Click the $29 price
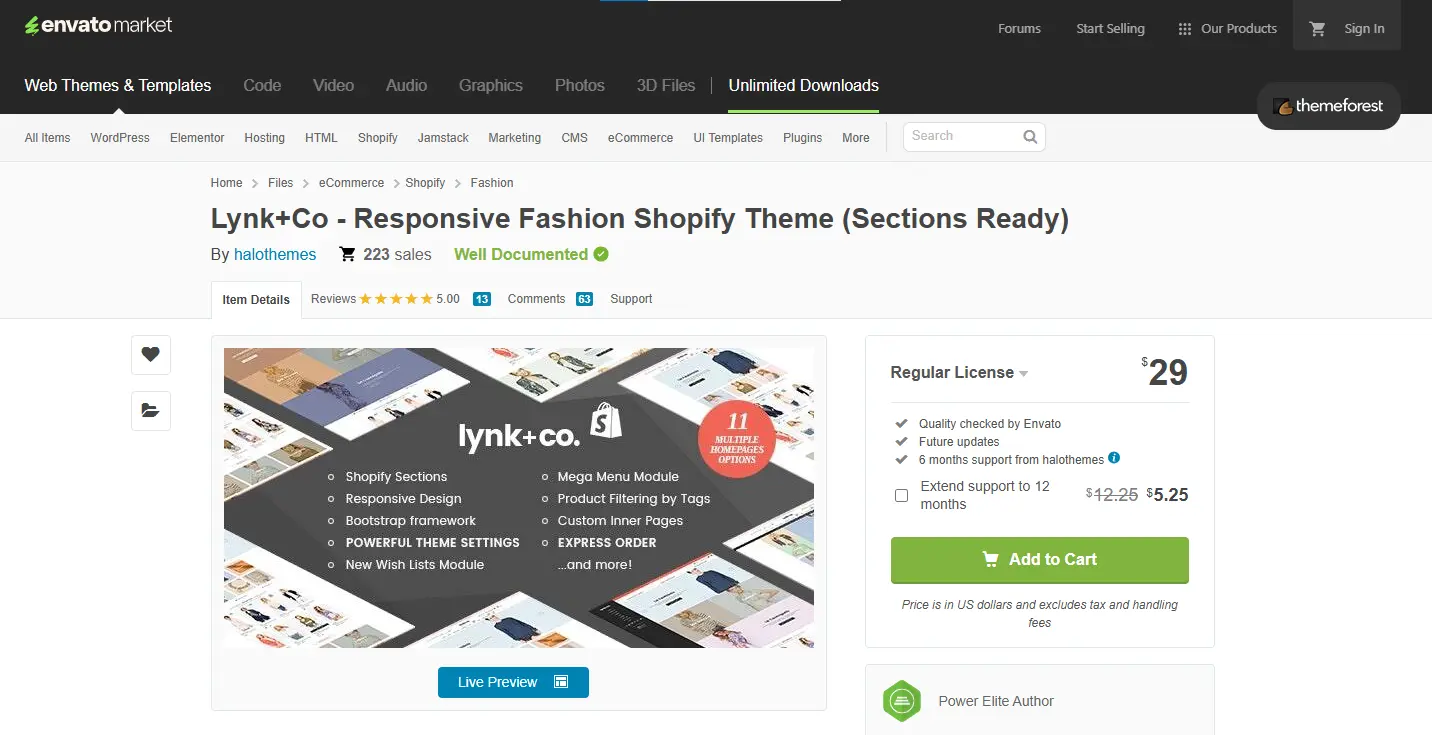This screenshot has height=735, width=1432. click(x=1164, y=372)
